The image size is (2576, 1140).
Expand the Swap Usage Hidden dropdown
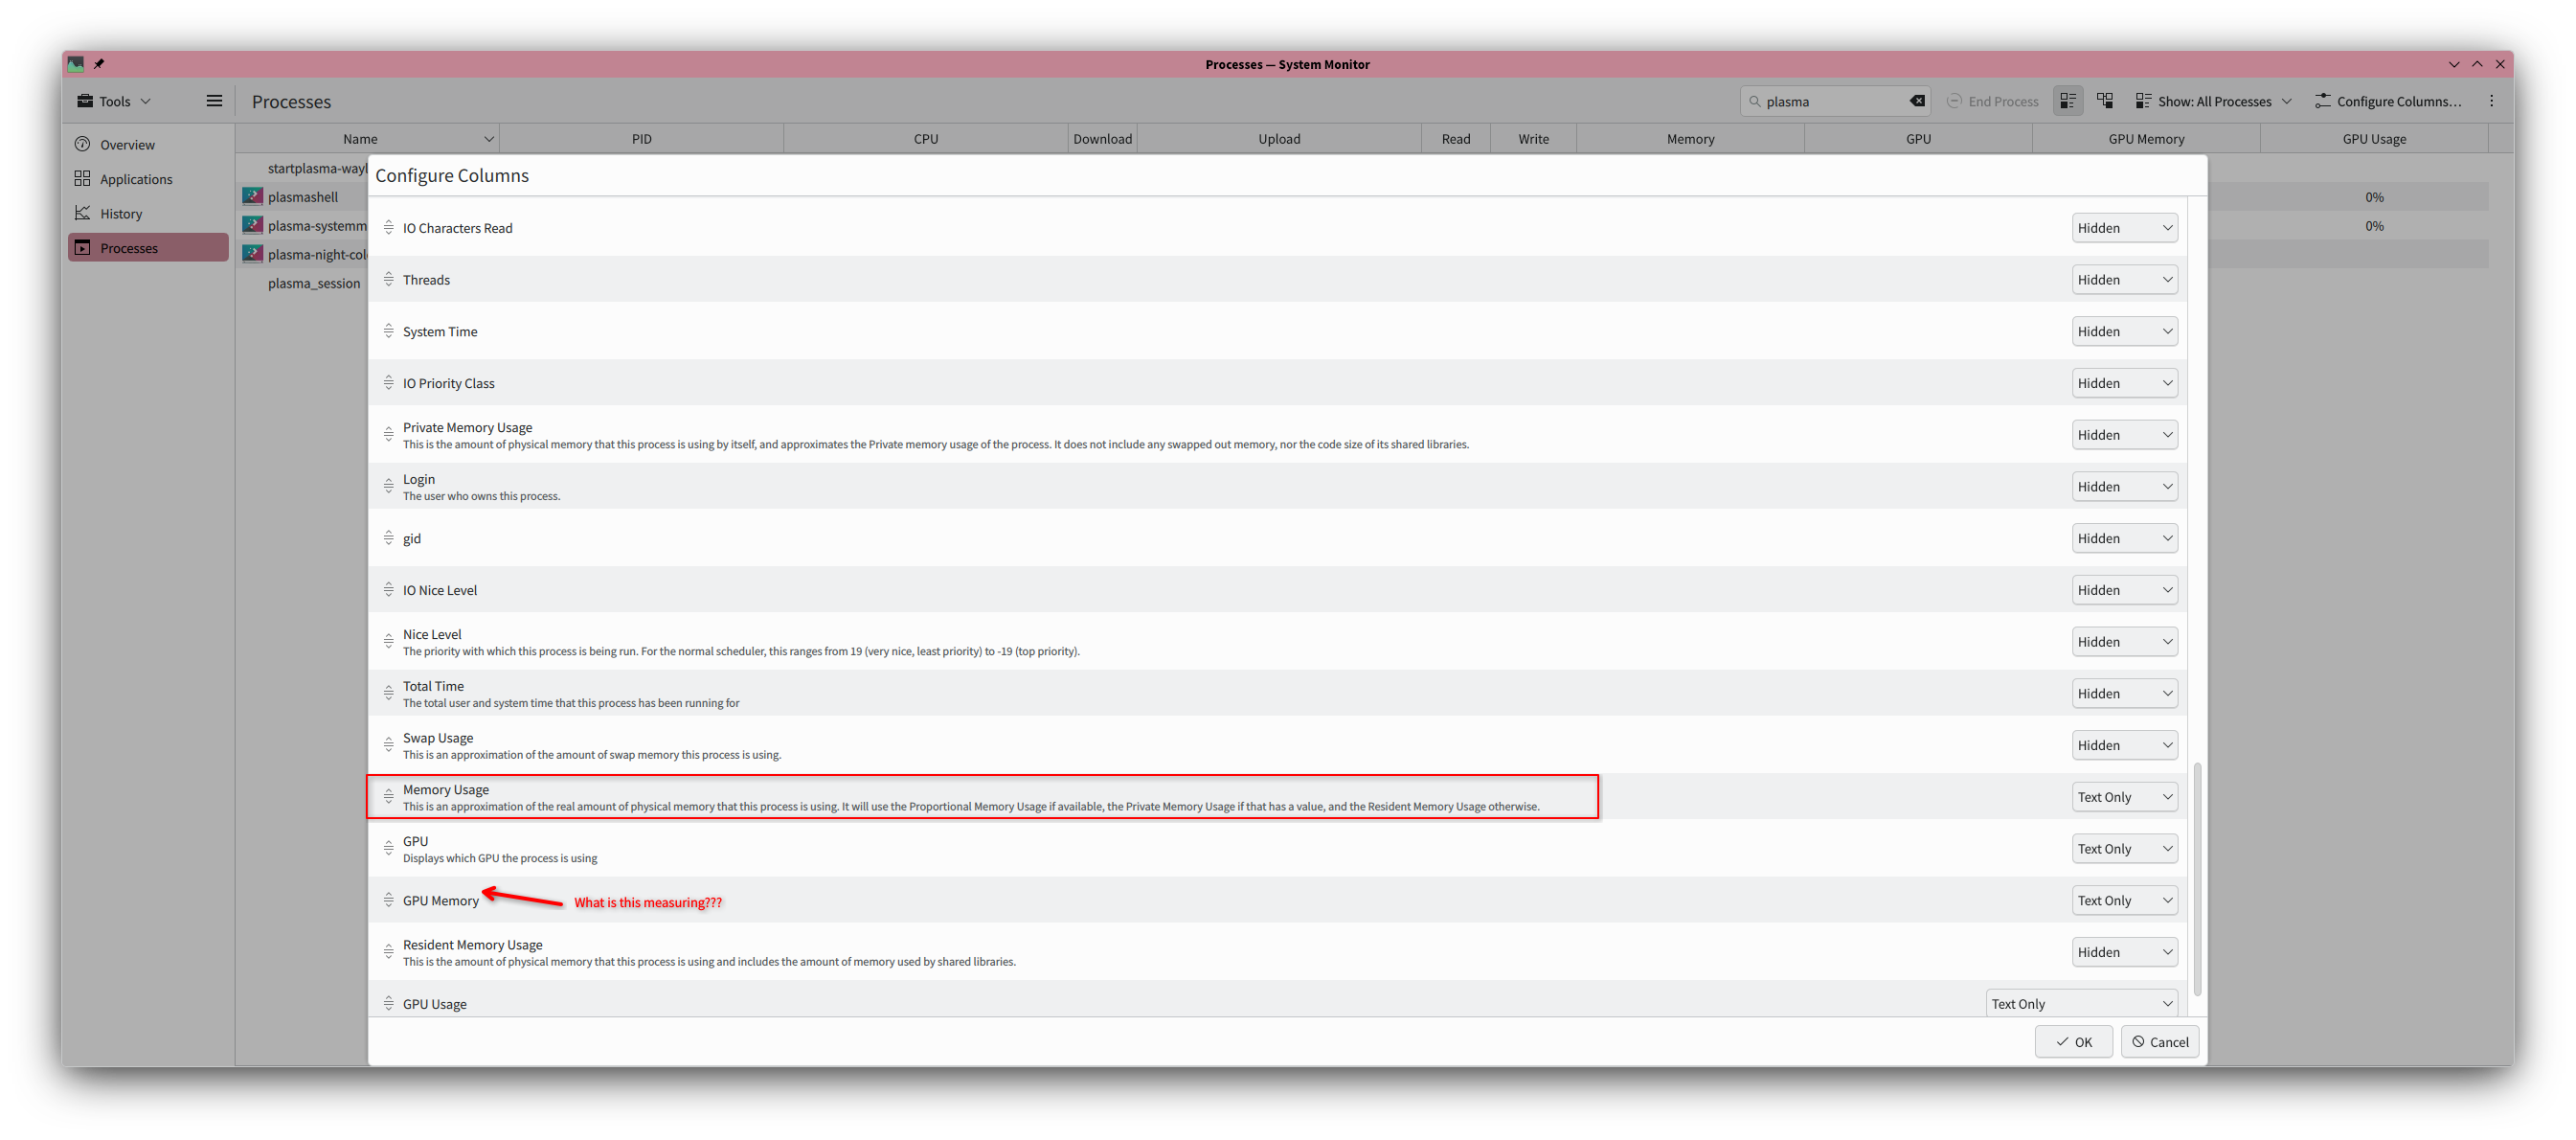(2124, 745)
